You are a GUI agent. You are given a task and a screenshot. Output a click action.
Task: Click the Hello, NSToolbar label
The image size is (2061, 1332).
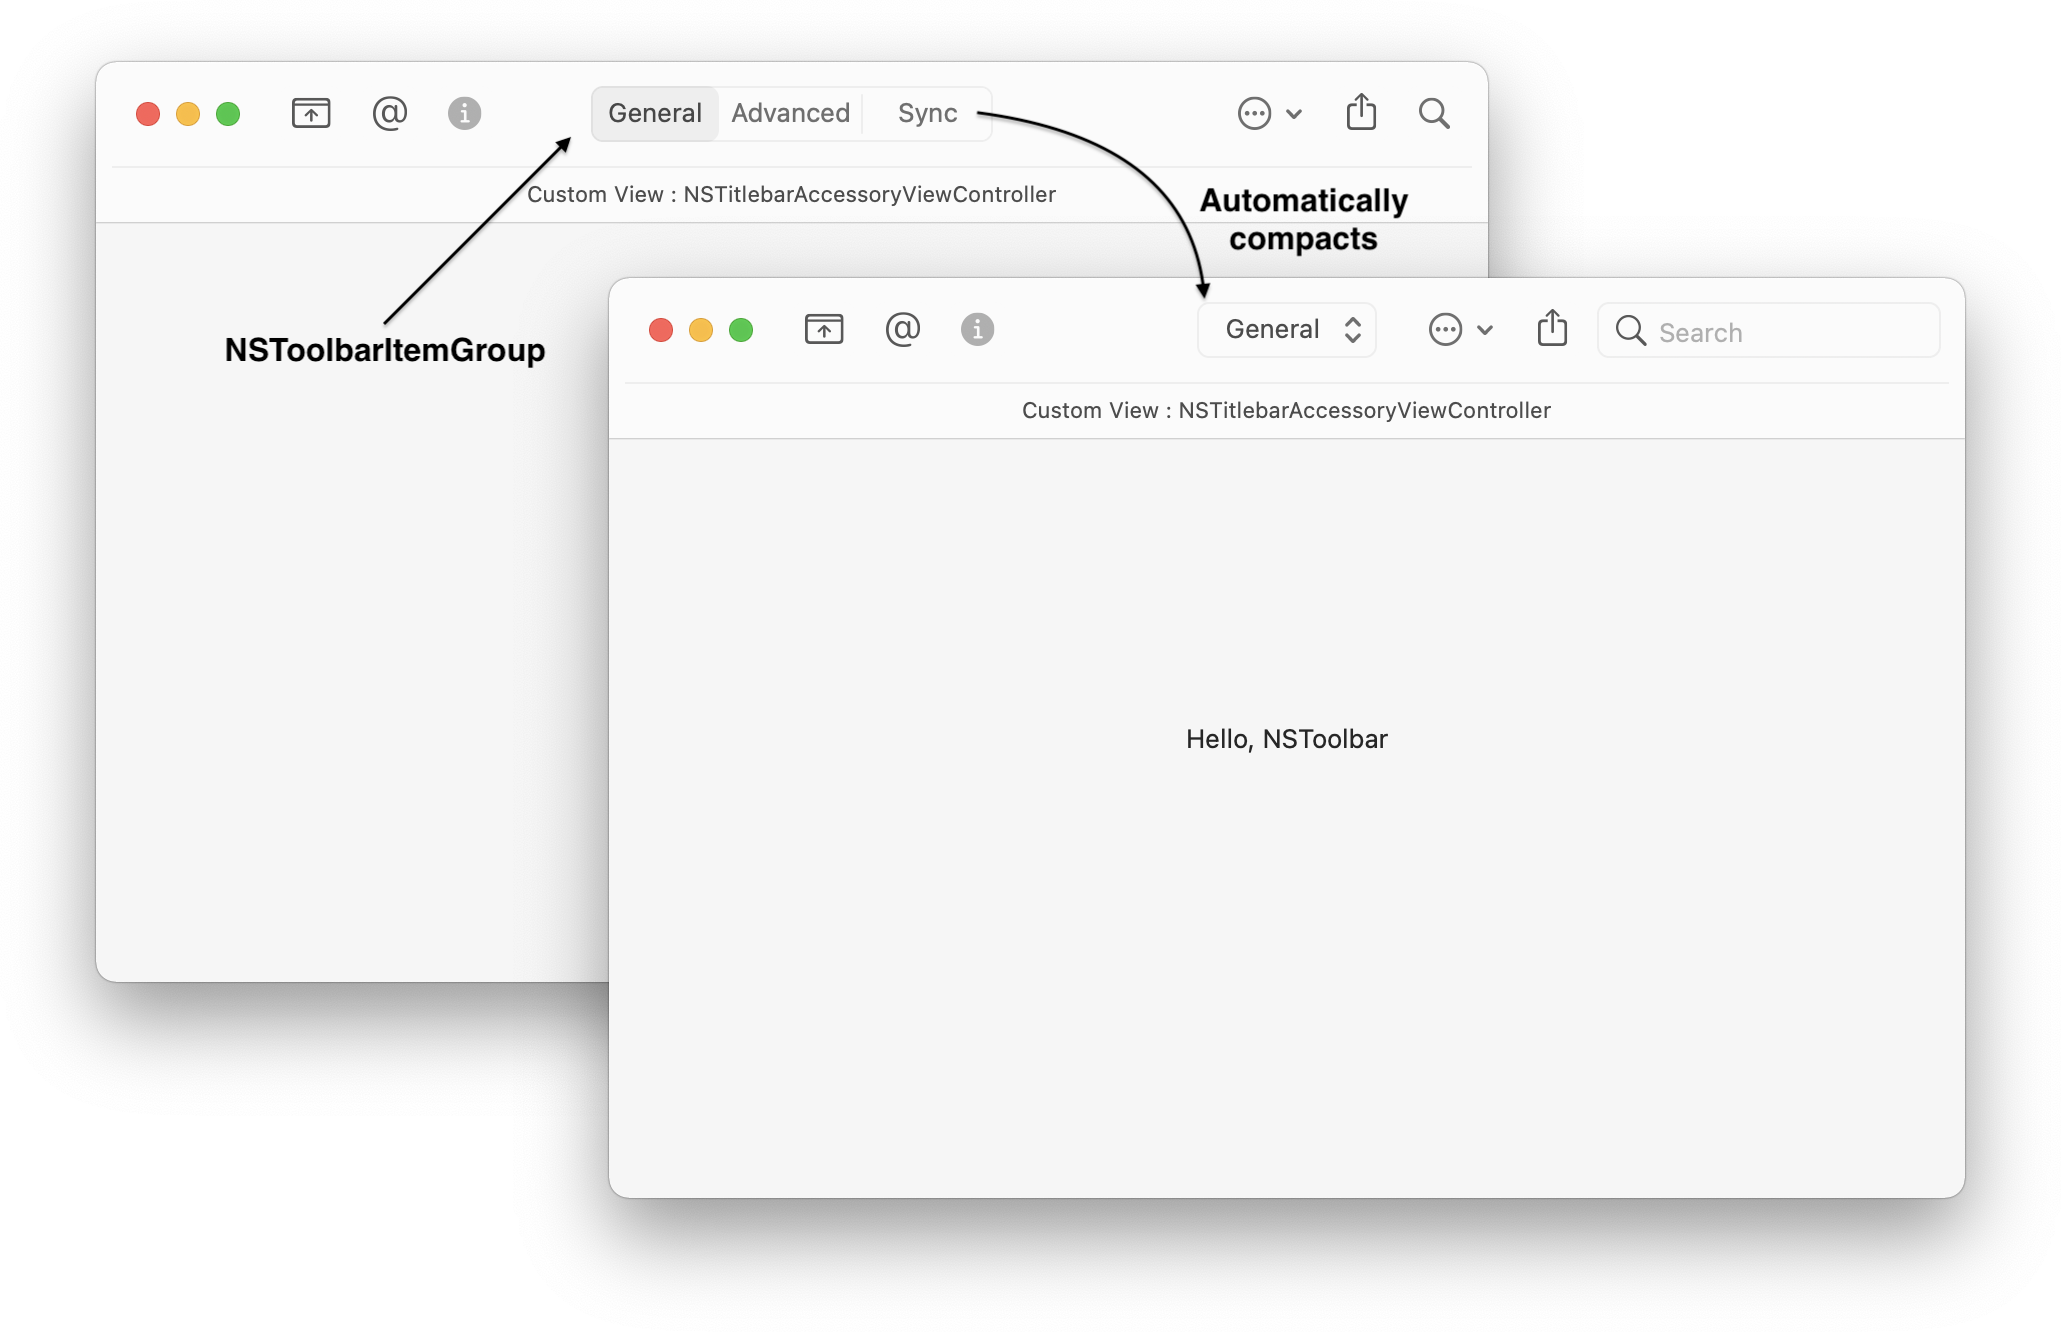click(x=1286, y=739)
